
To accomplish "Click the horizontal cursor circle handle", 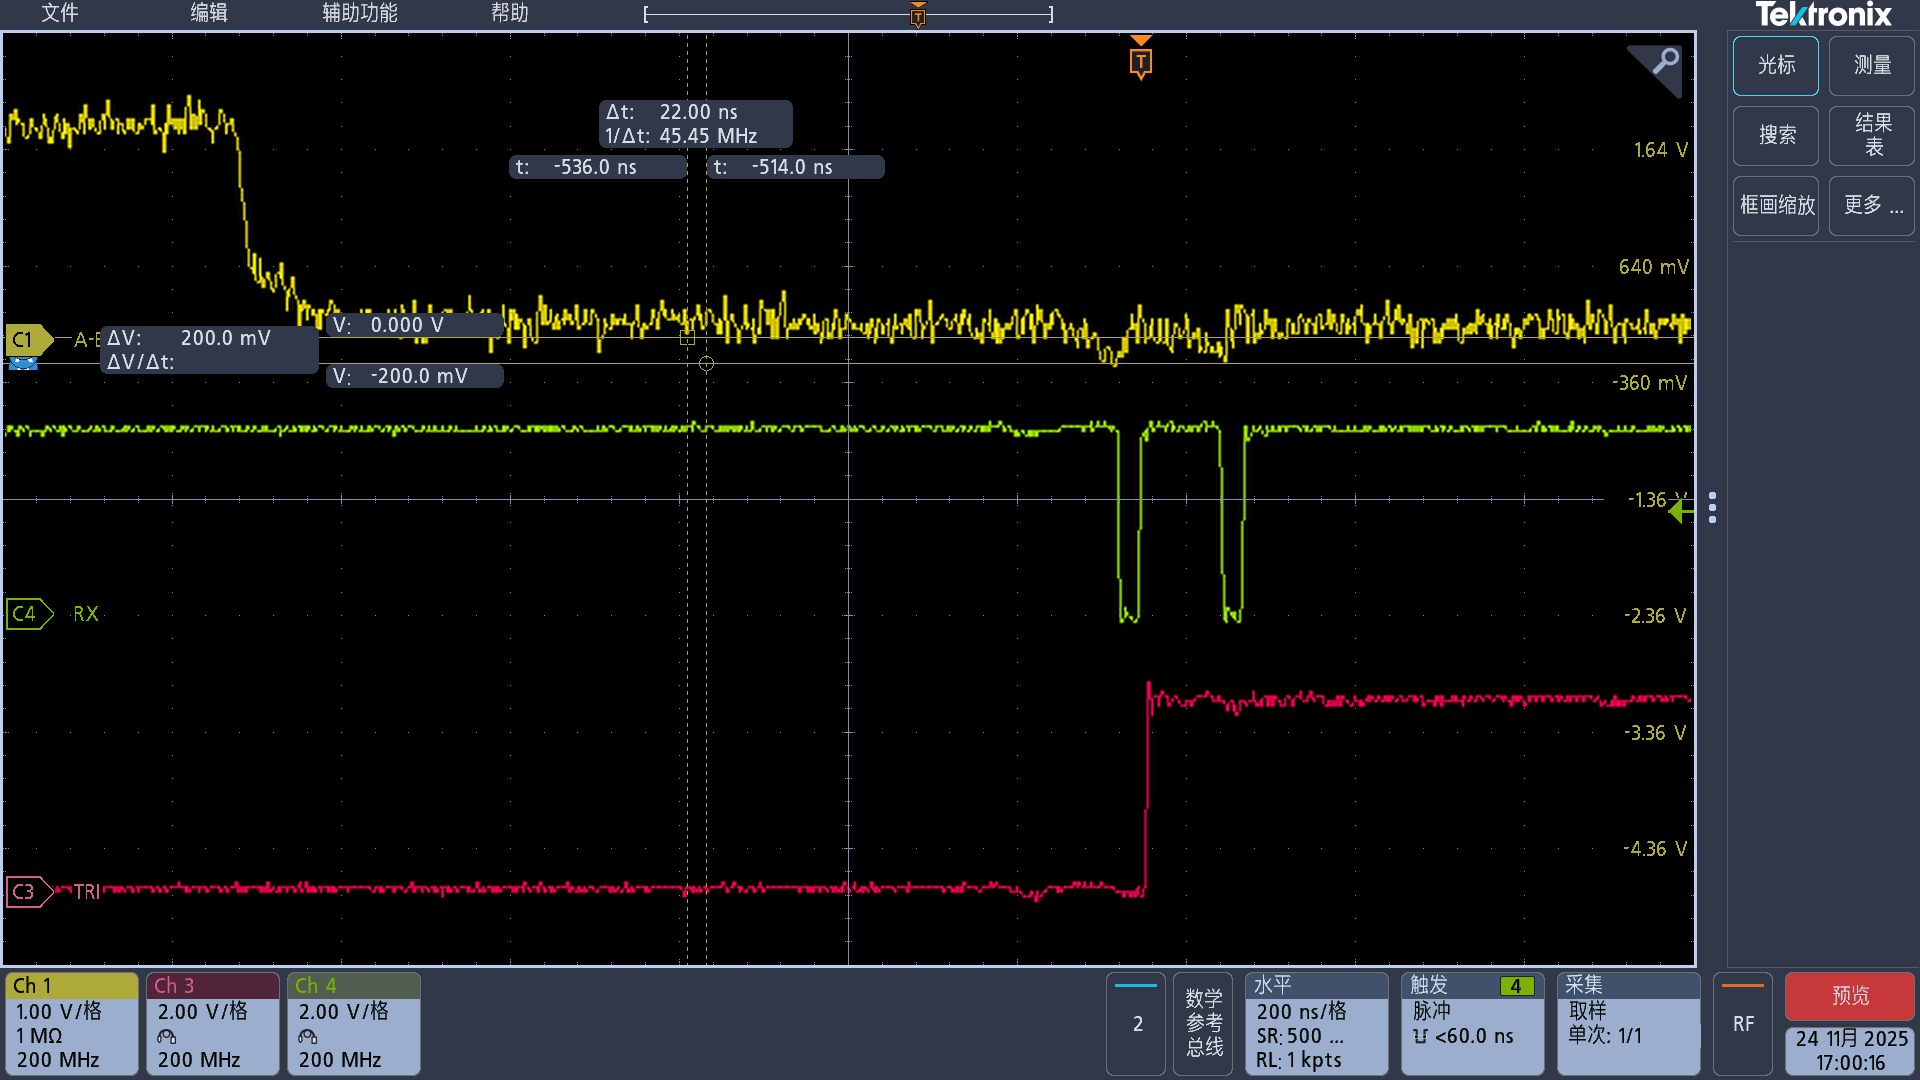I will coord(706,364).
